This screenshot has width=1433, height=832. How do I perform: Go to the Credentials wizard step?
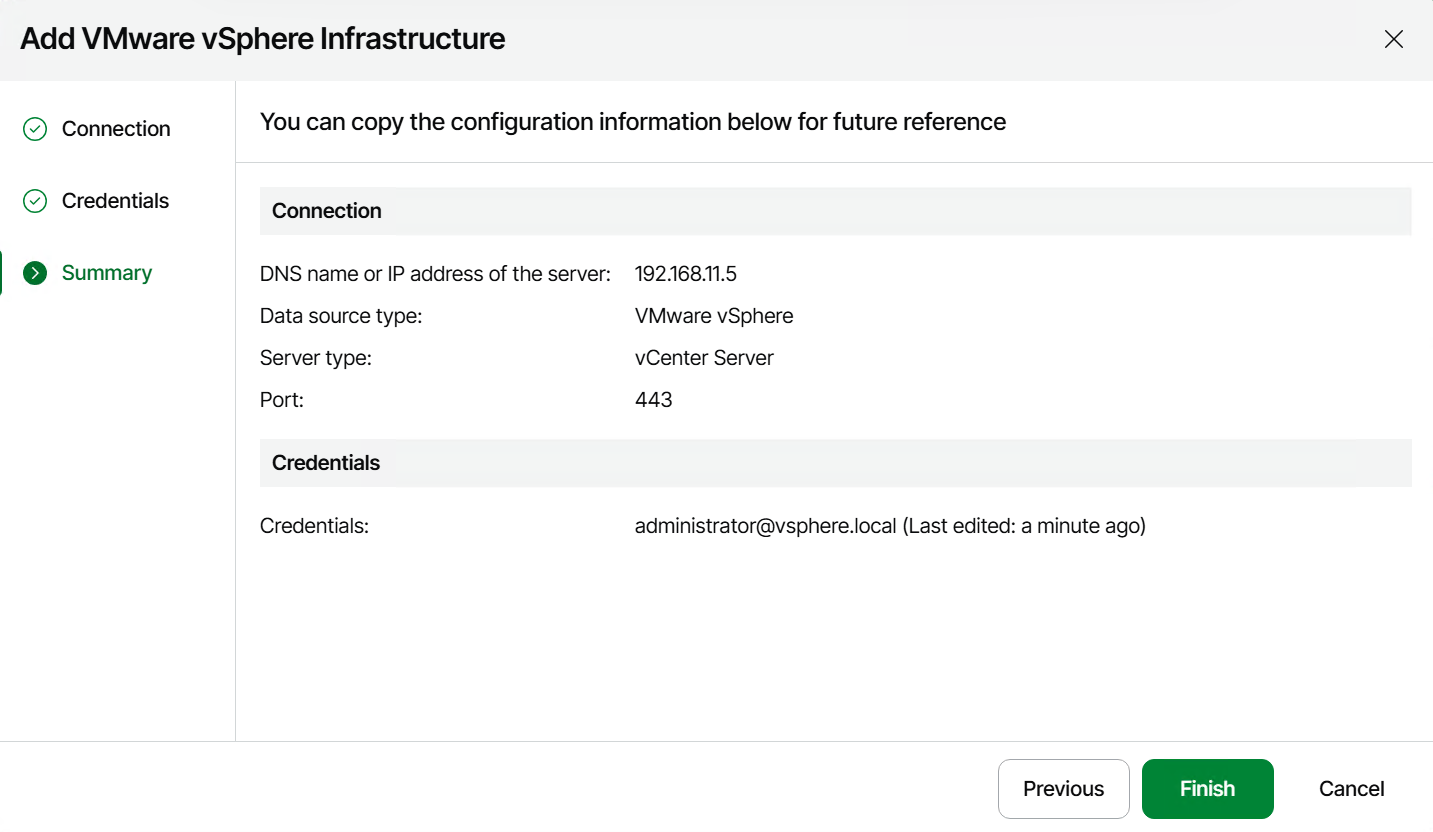tap(115, 201)
